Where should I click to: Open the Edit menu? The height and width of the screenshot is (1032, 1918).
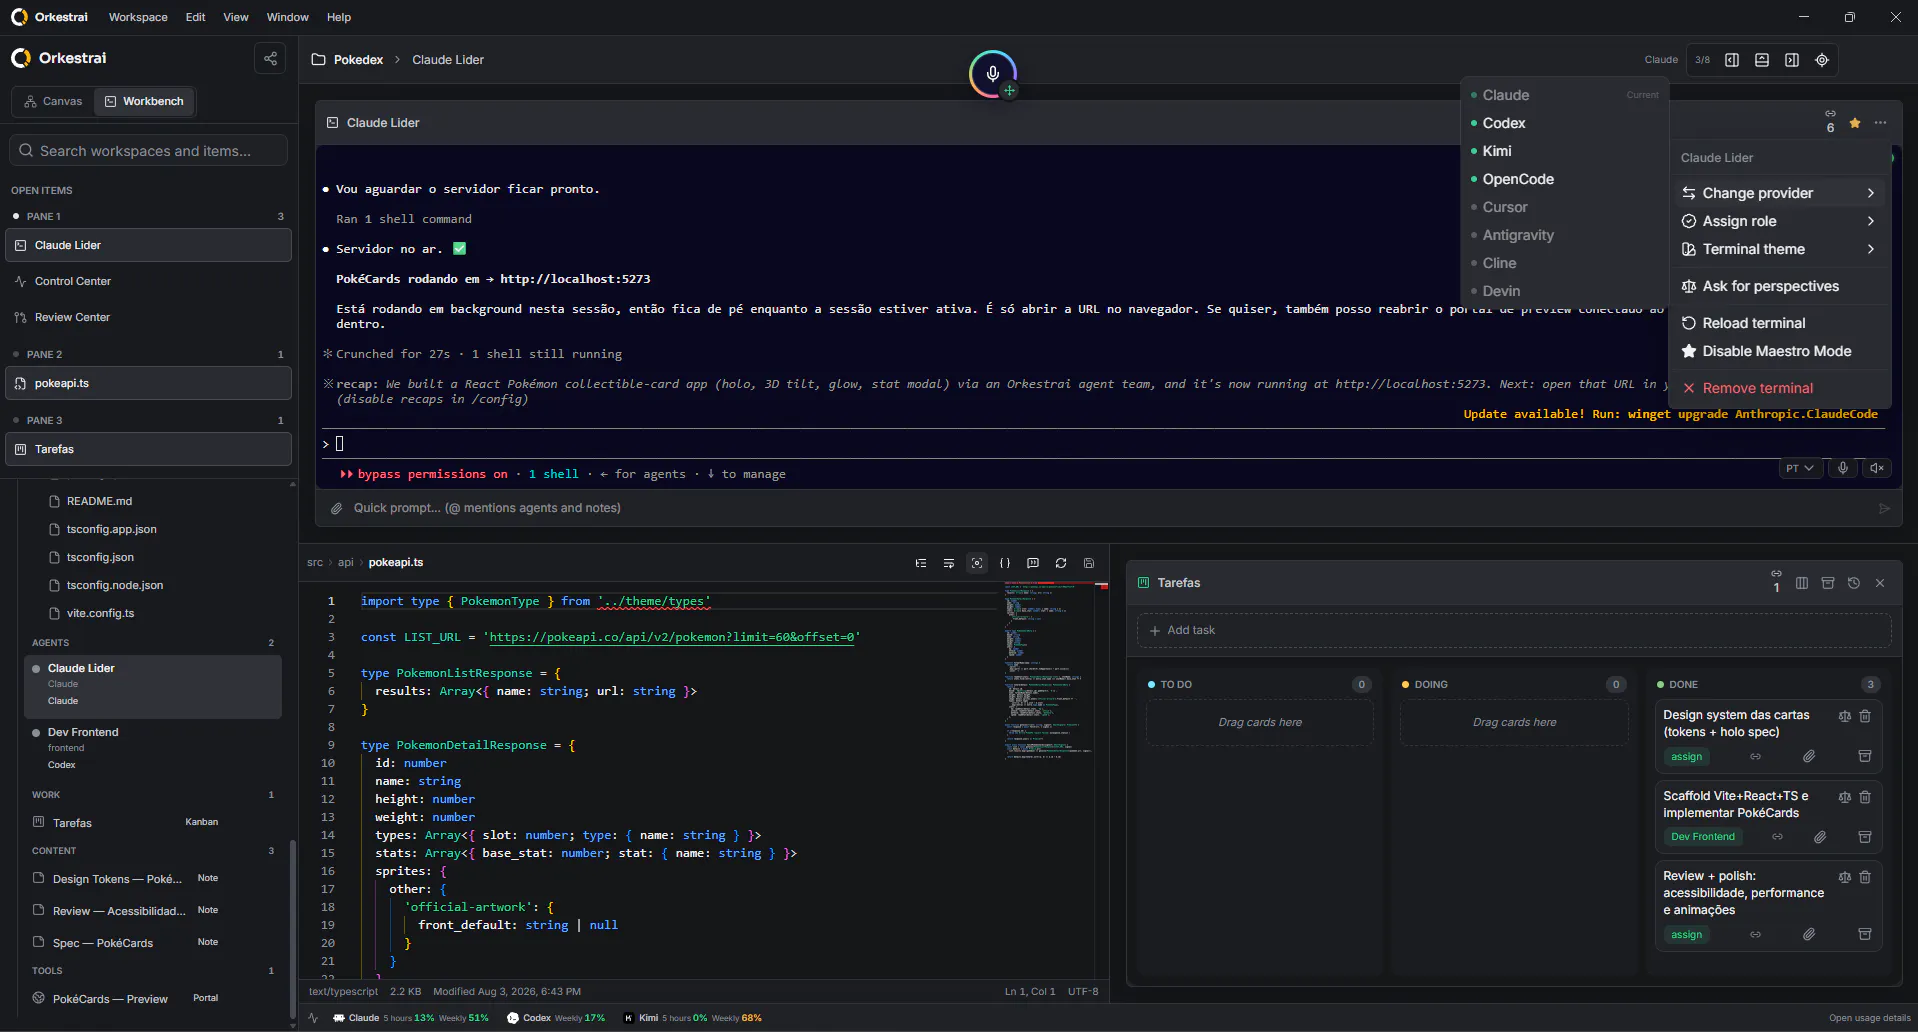pyautogui.click(x=195, y=17)
